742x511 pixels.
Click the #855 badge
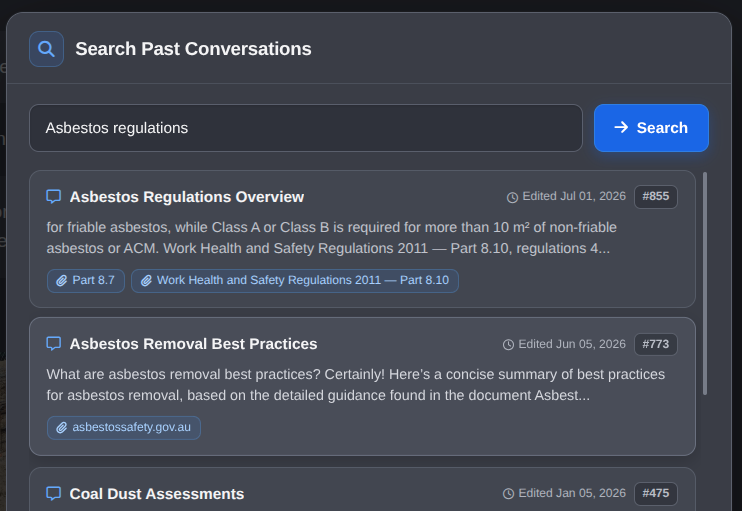point(655,196)
